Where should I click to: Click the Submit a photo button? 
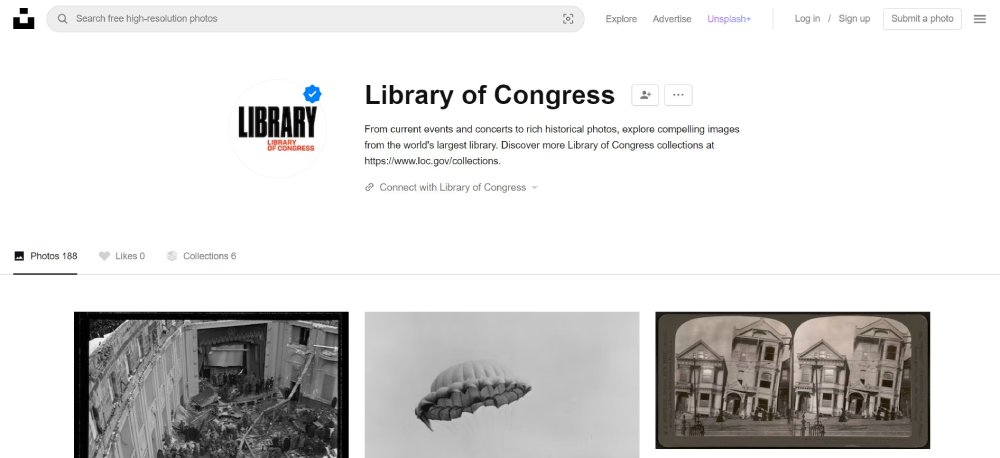click(x=922, y=18)
